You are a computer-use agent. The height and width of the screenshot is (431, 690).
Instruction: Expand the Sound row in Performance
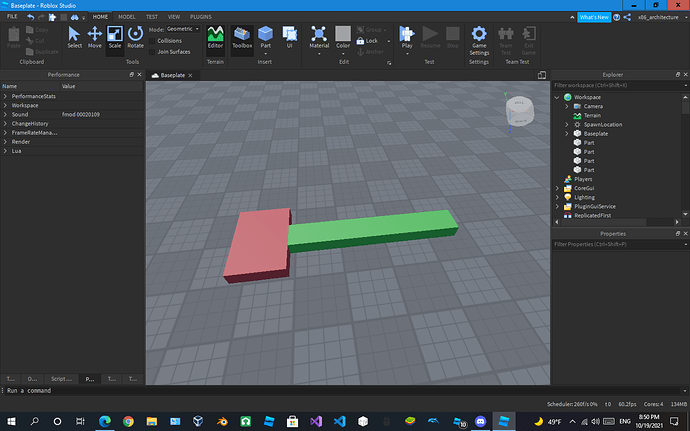coord(5,114)
